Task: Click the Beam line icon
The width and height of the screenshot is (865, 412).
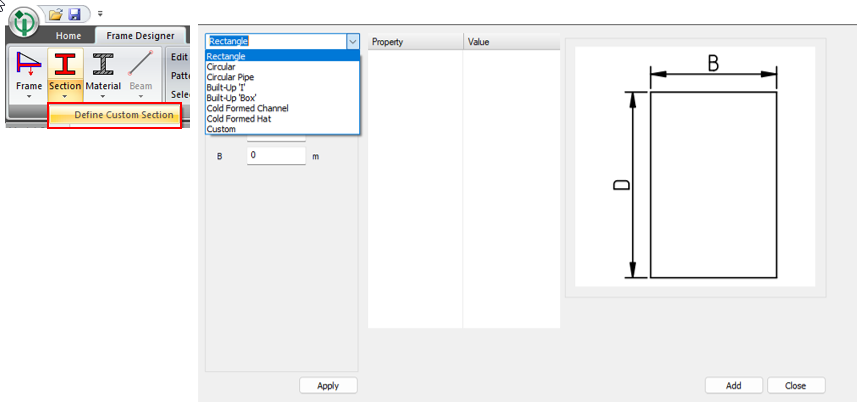Action: coord(141,65)
